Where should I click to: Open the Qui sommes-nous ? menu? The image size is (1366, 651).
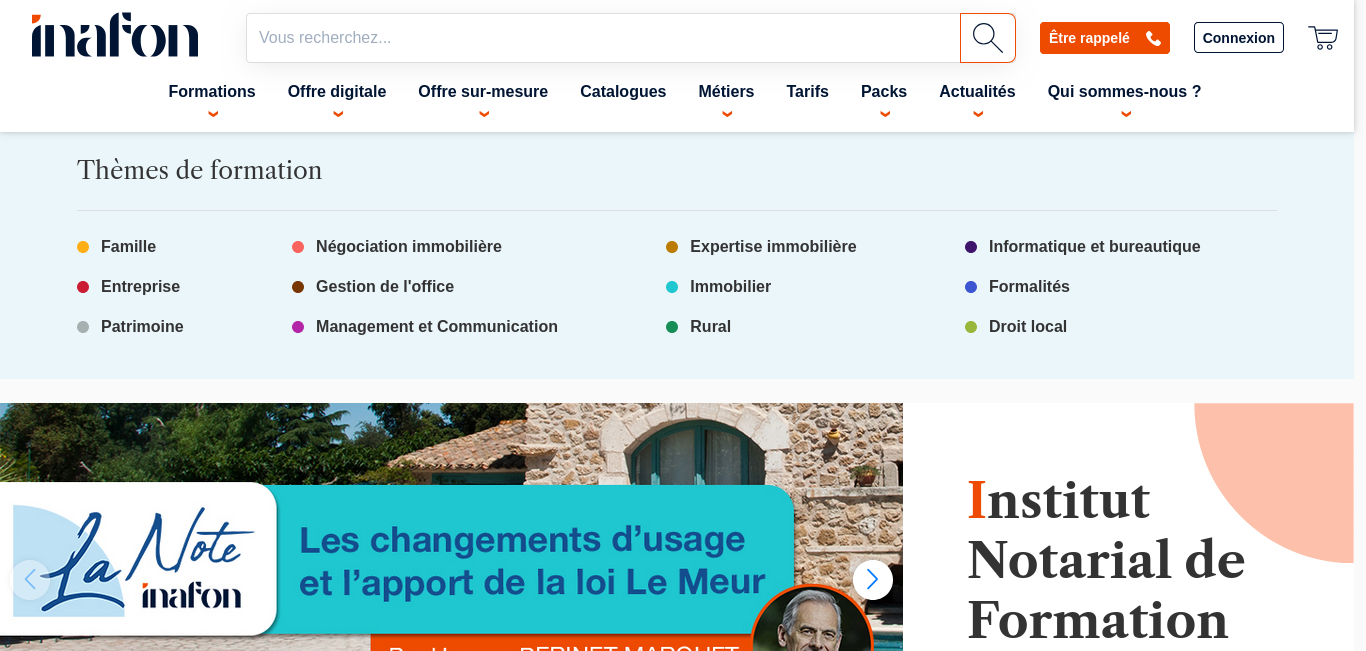[x=1125, y=92]
